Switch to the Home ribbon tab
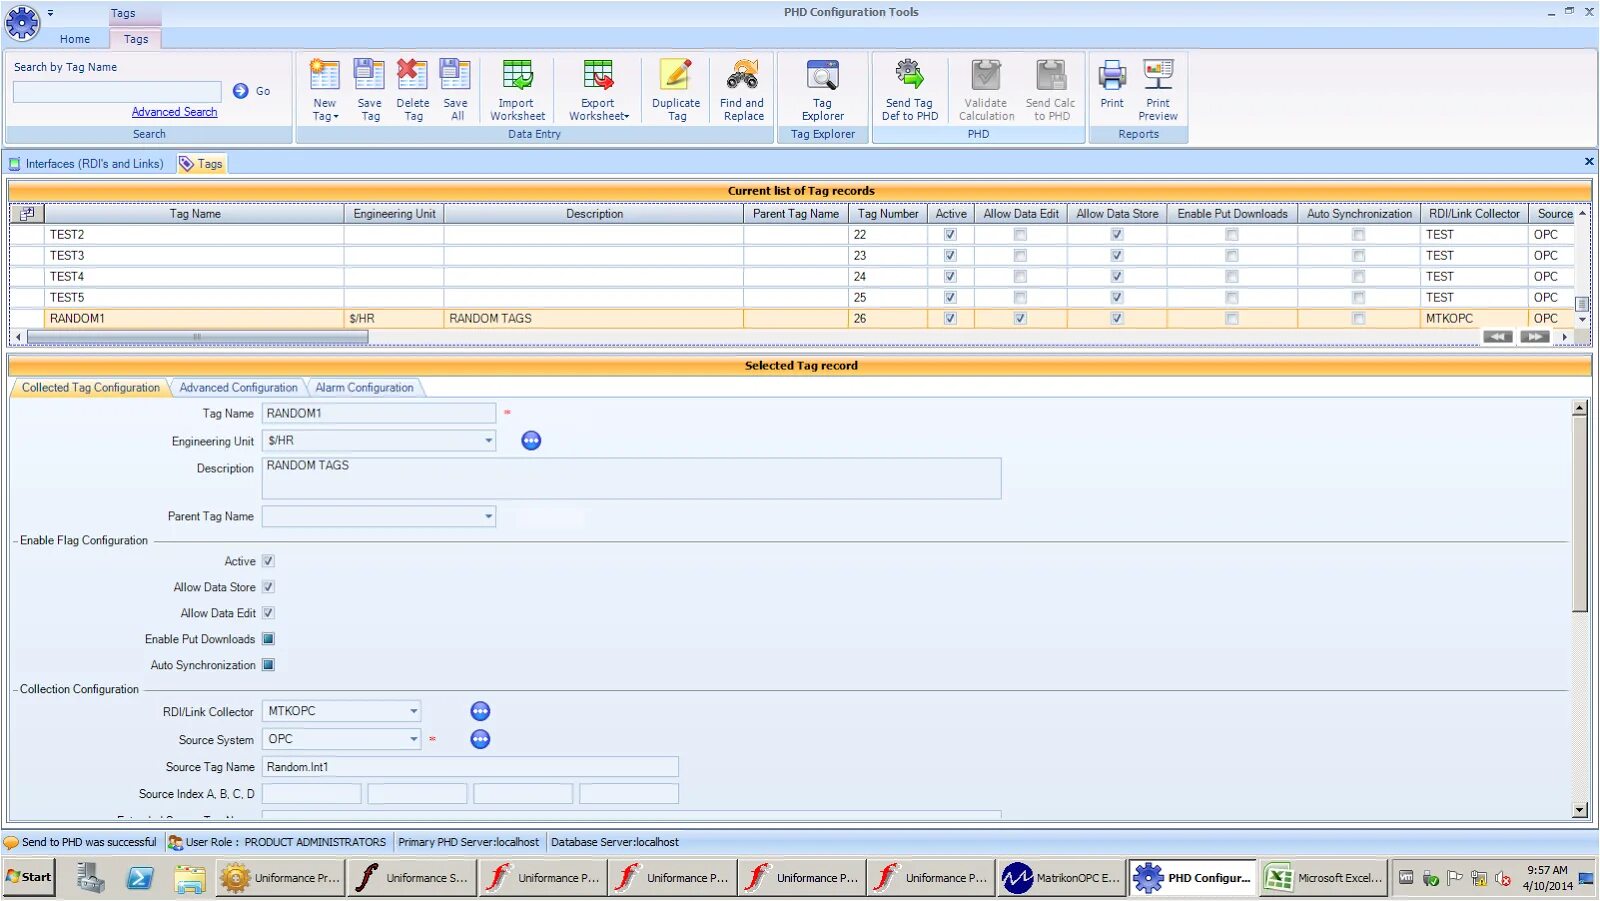 [75, 39]
